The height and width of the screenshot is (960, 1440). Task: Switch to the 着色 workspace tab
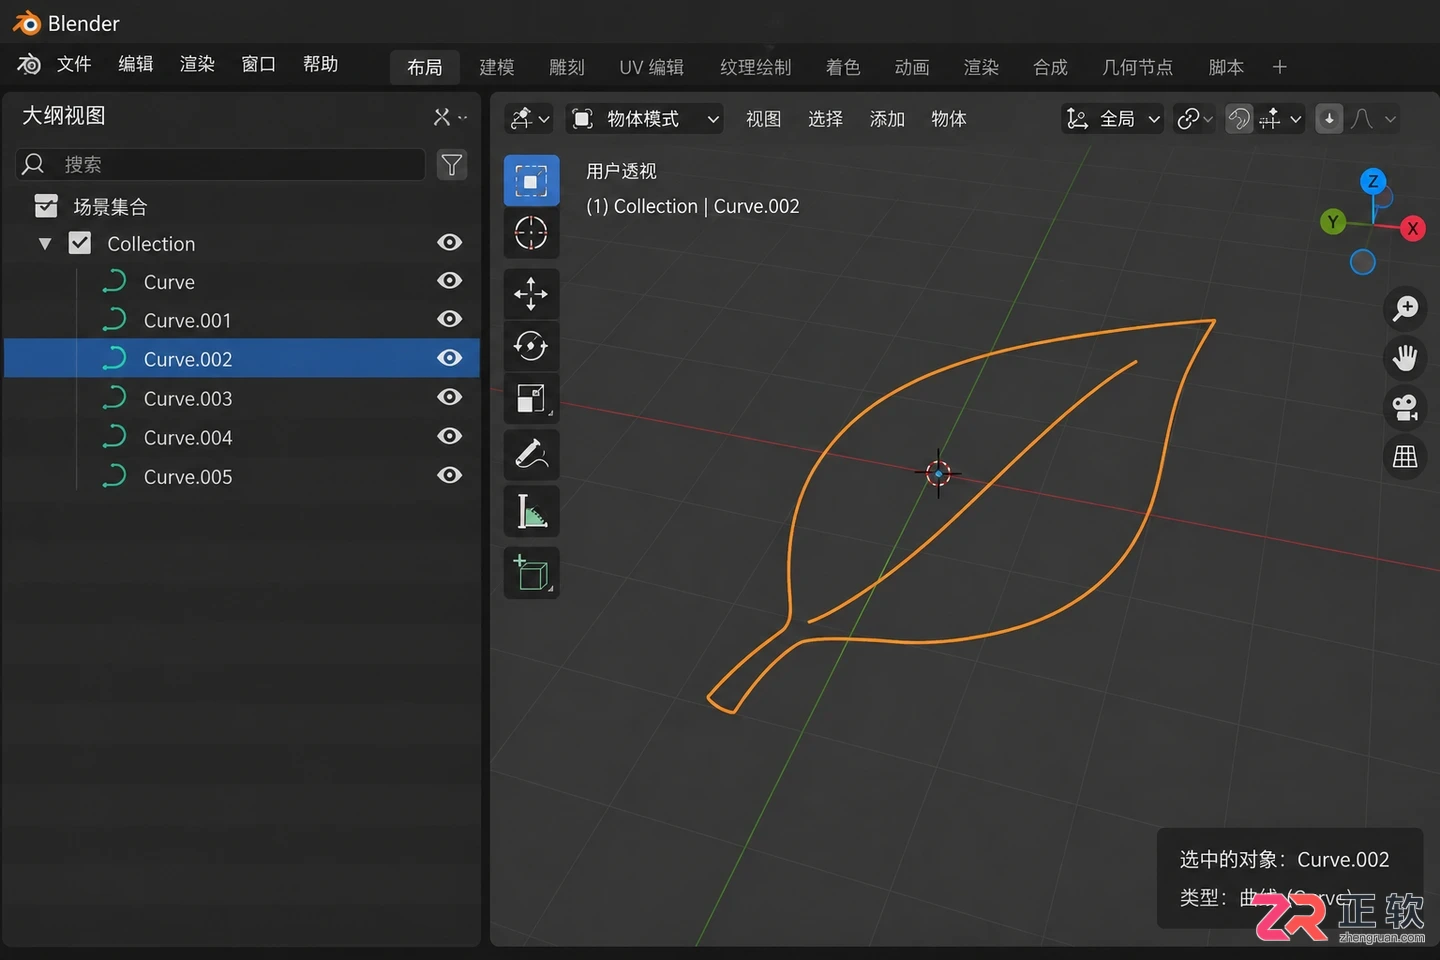point(843,67)
